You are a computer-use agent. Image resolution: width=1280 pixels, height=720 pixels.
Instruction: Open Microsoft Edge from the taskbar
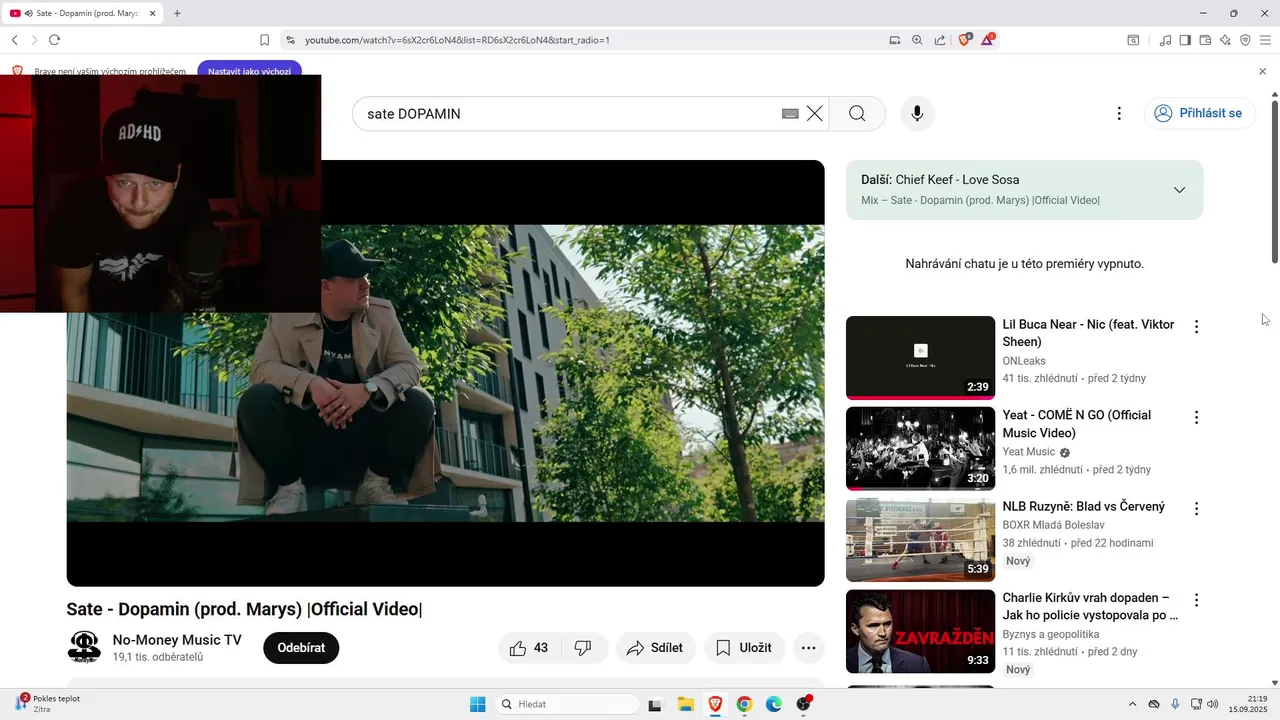tap(774, 704)
